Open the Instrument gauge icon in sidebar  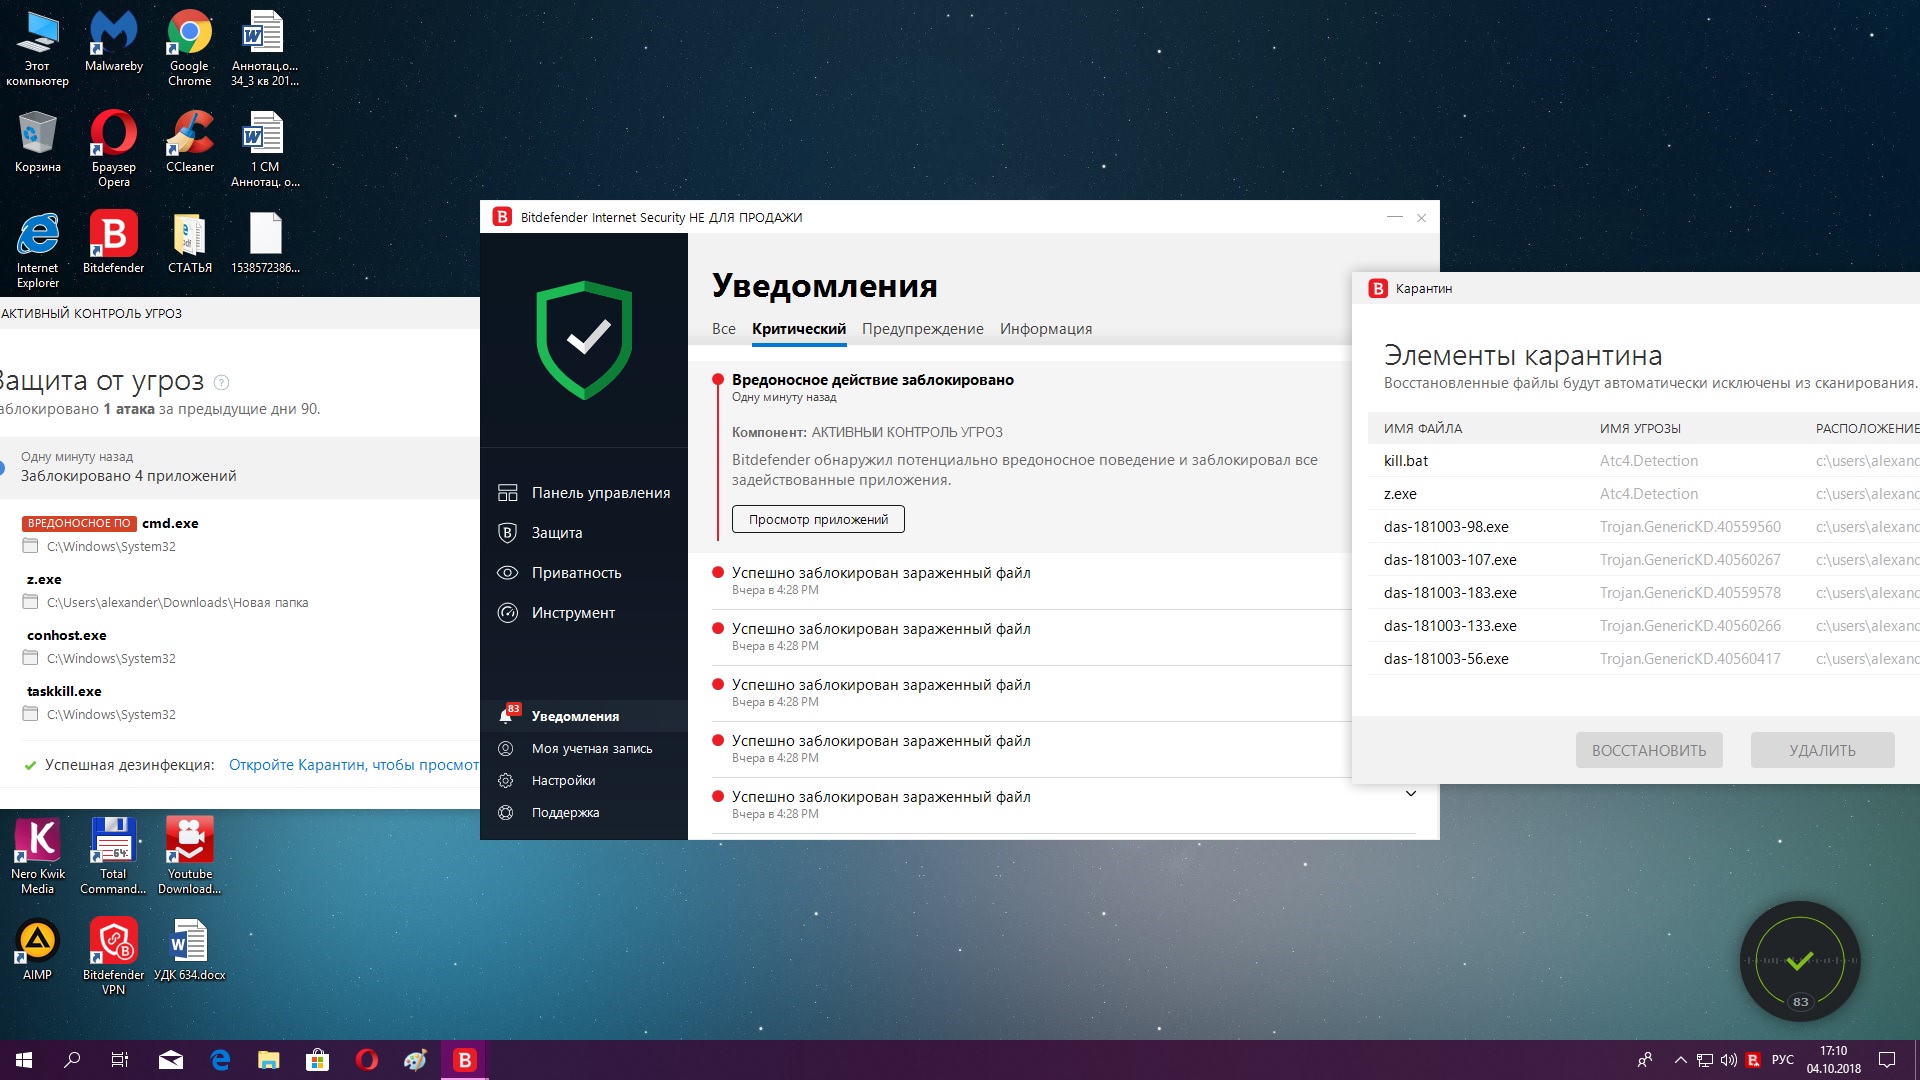(507, 613)
